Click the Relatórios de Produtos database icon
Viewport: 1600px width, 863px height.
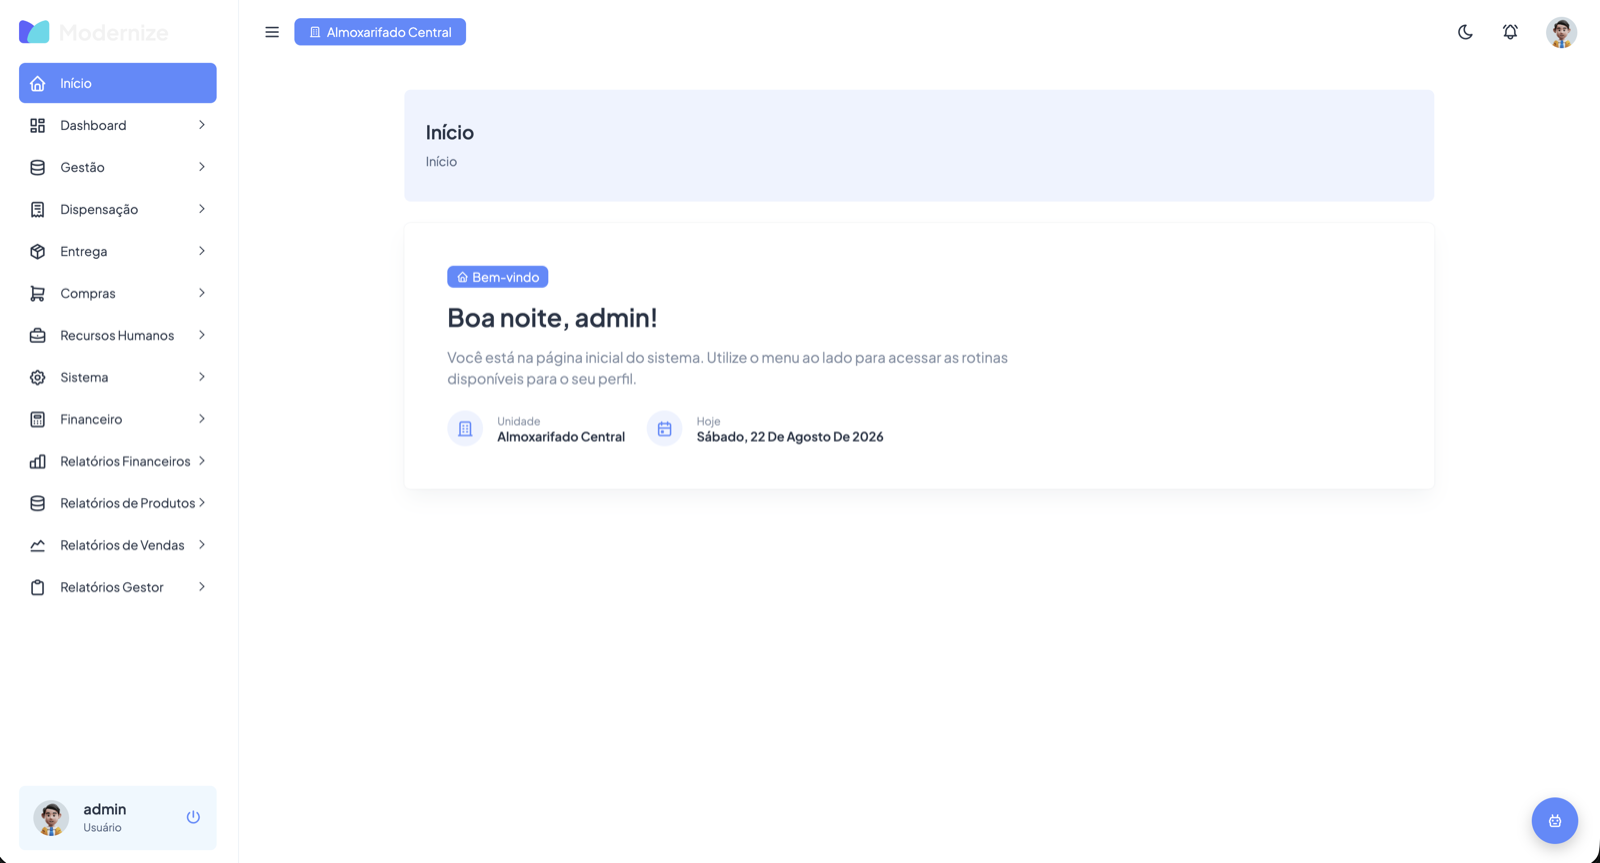coord(38,503)
